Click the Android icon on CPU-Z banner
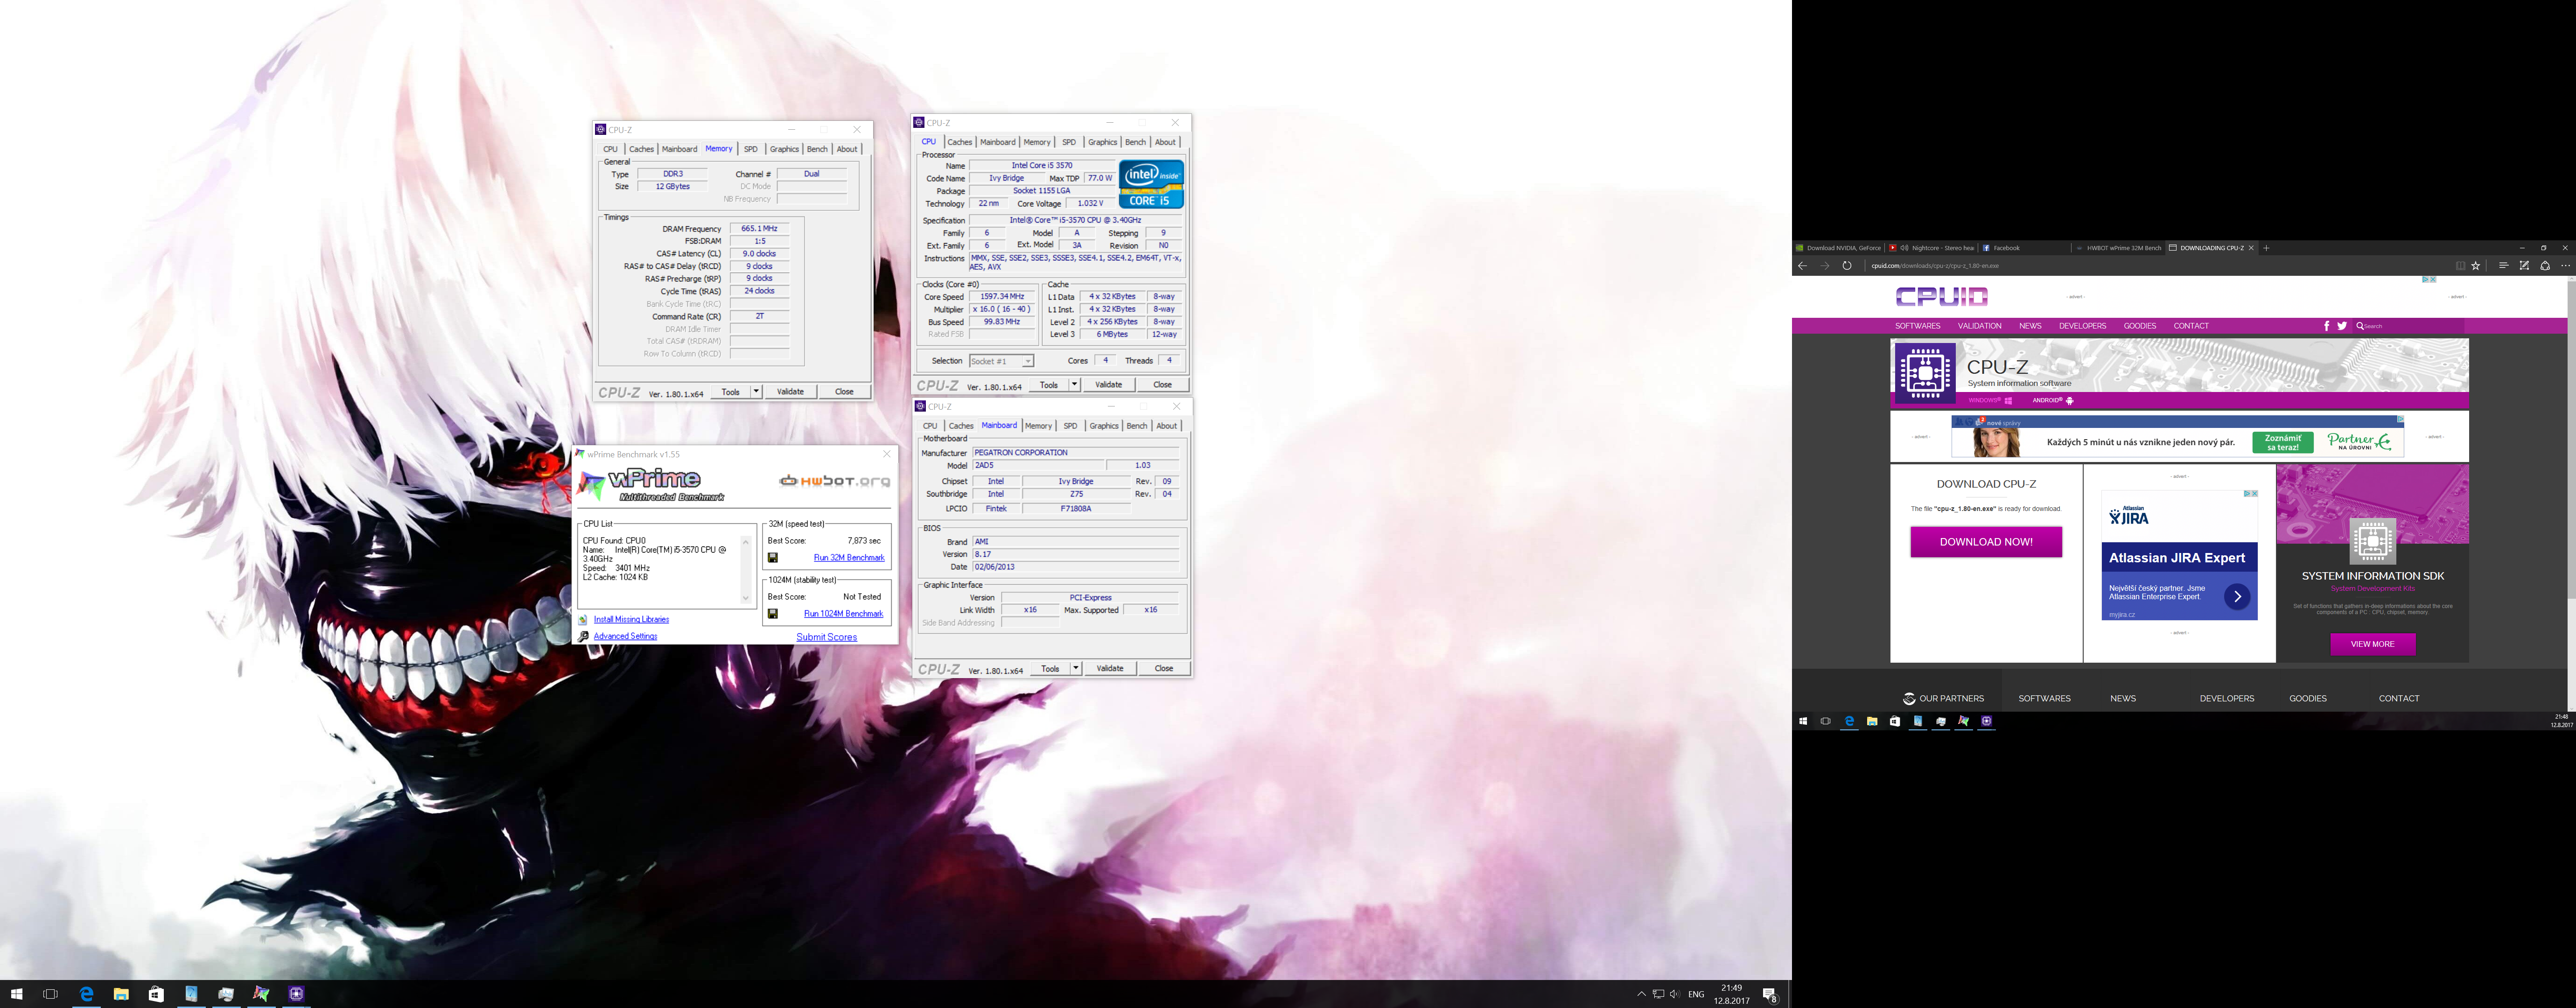The height and width of the screenshot is (1008, 2576). 2070,401
